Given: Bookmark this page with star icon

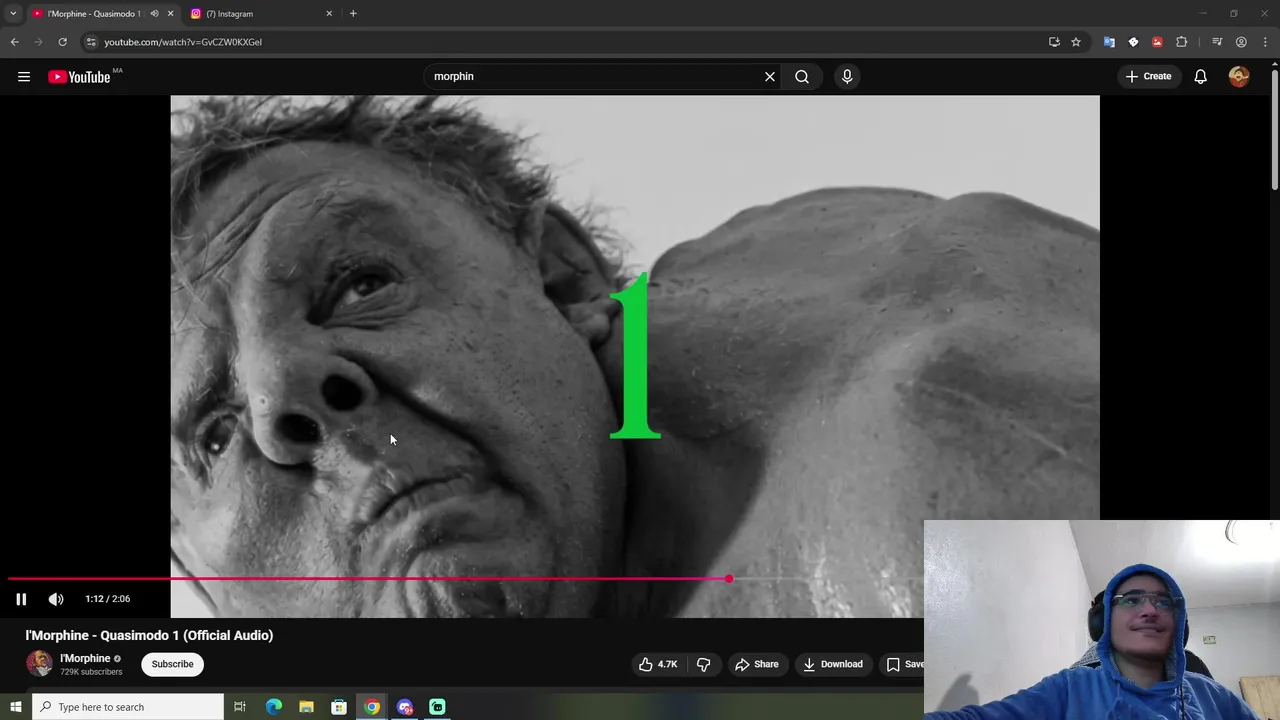Looking at the screenshot, I should tap(1076, 42).
